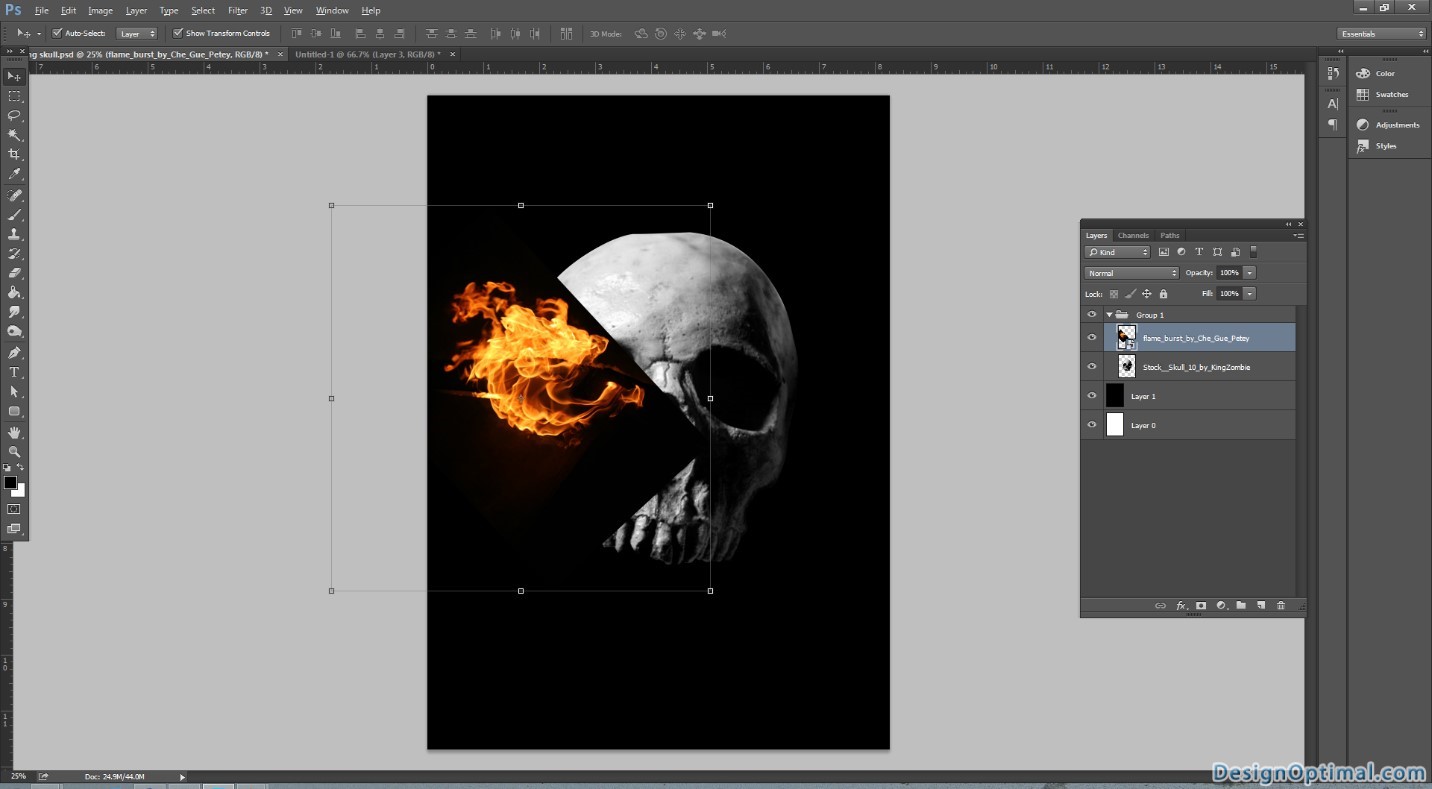Select the History Brush tool
This screenshot has height=789, width=1432.
(14, 254)
